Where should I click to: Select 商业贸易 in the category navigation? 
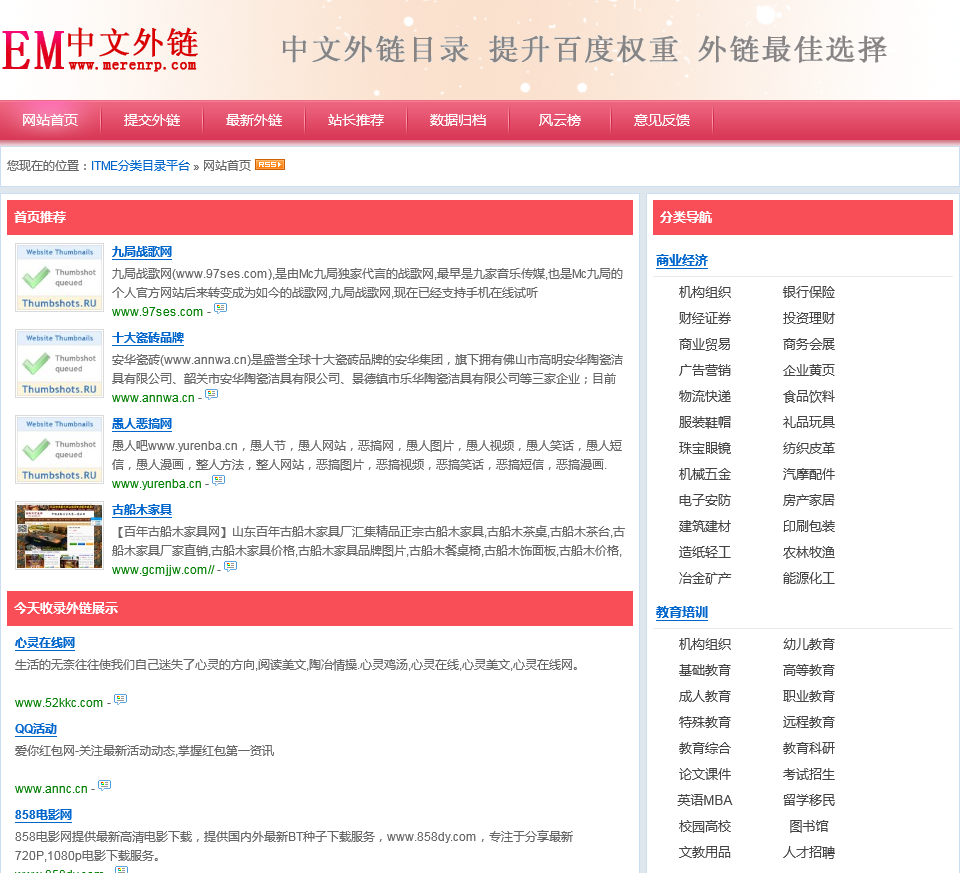[704, 345]
